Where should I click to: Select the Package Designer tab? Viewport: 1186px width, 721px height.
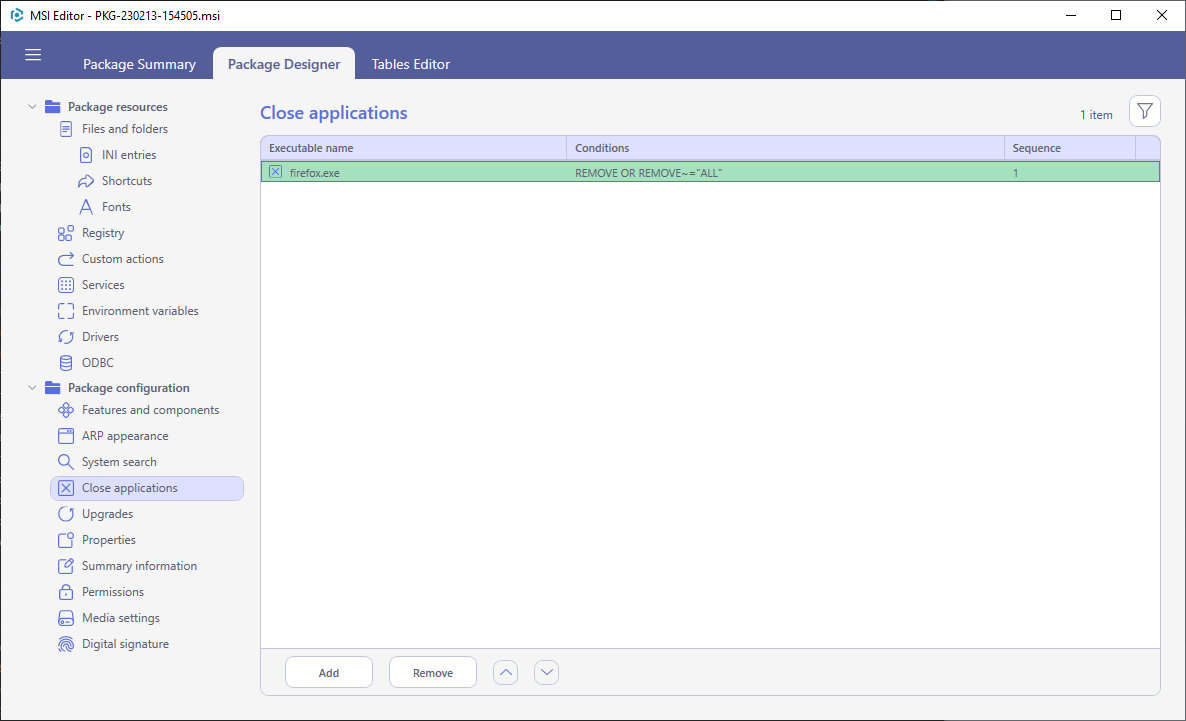click(x=284, y=64)
